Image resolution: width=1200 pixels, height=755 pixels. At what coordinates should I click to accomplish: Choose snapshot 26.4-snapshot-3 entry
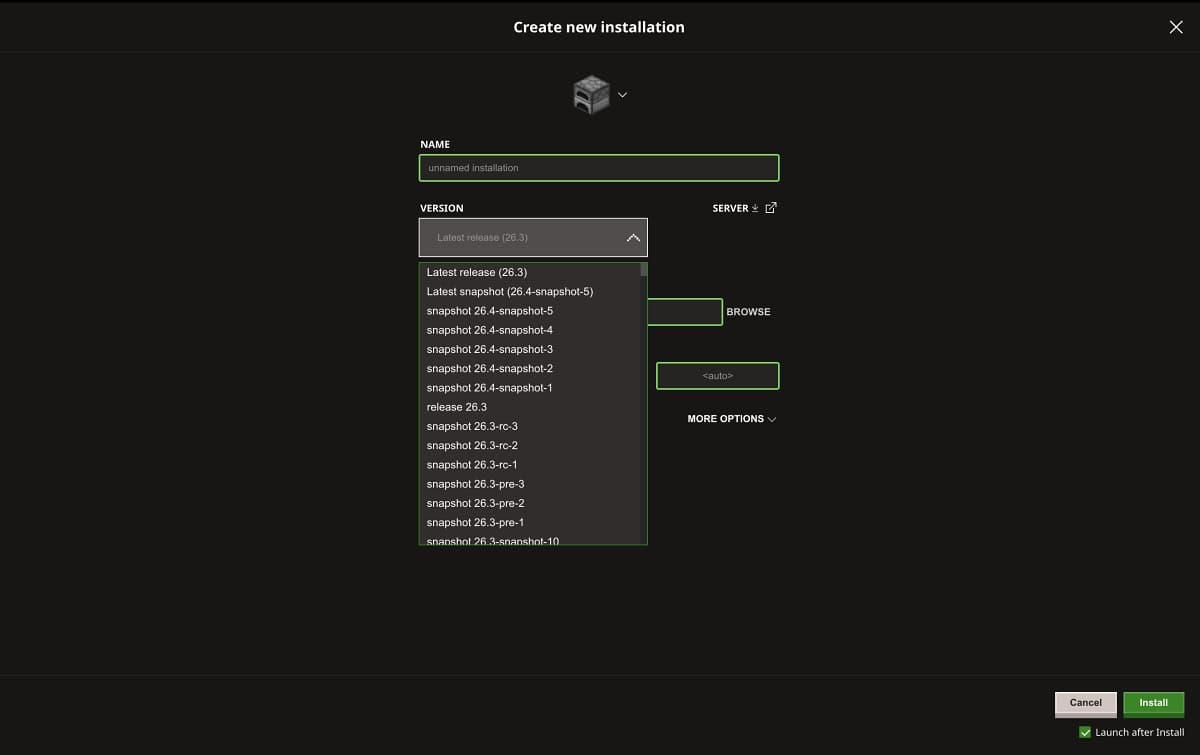coord(529,349)
